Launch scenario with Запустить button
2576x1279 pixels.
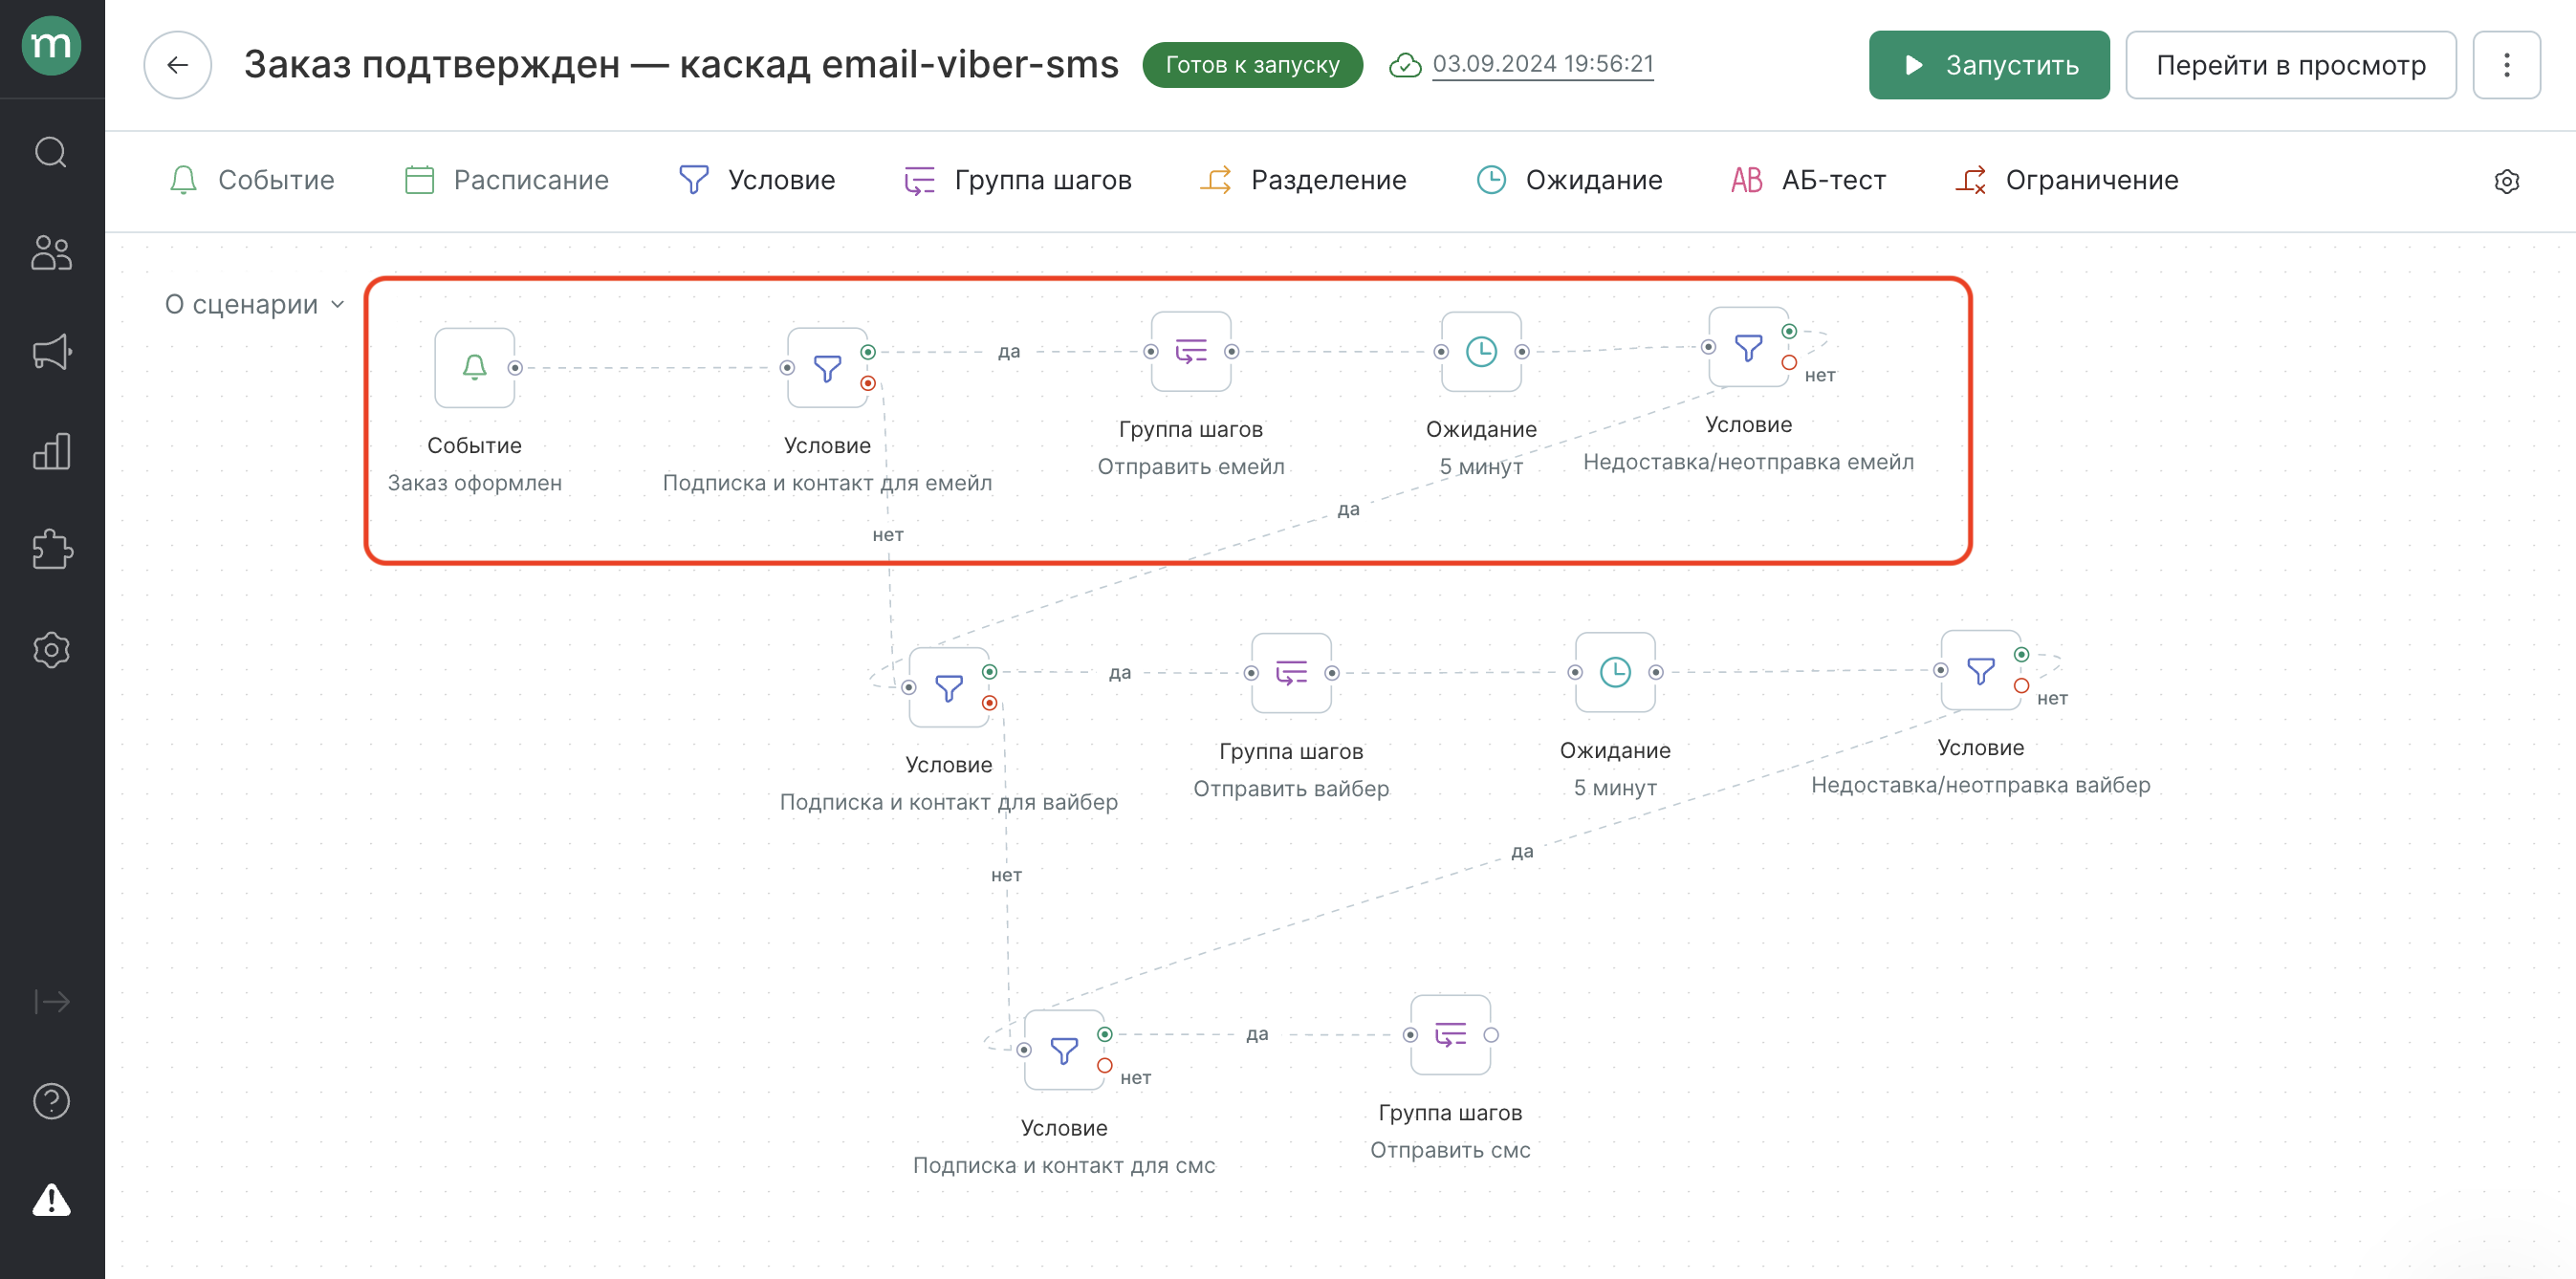[1988, 65]
